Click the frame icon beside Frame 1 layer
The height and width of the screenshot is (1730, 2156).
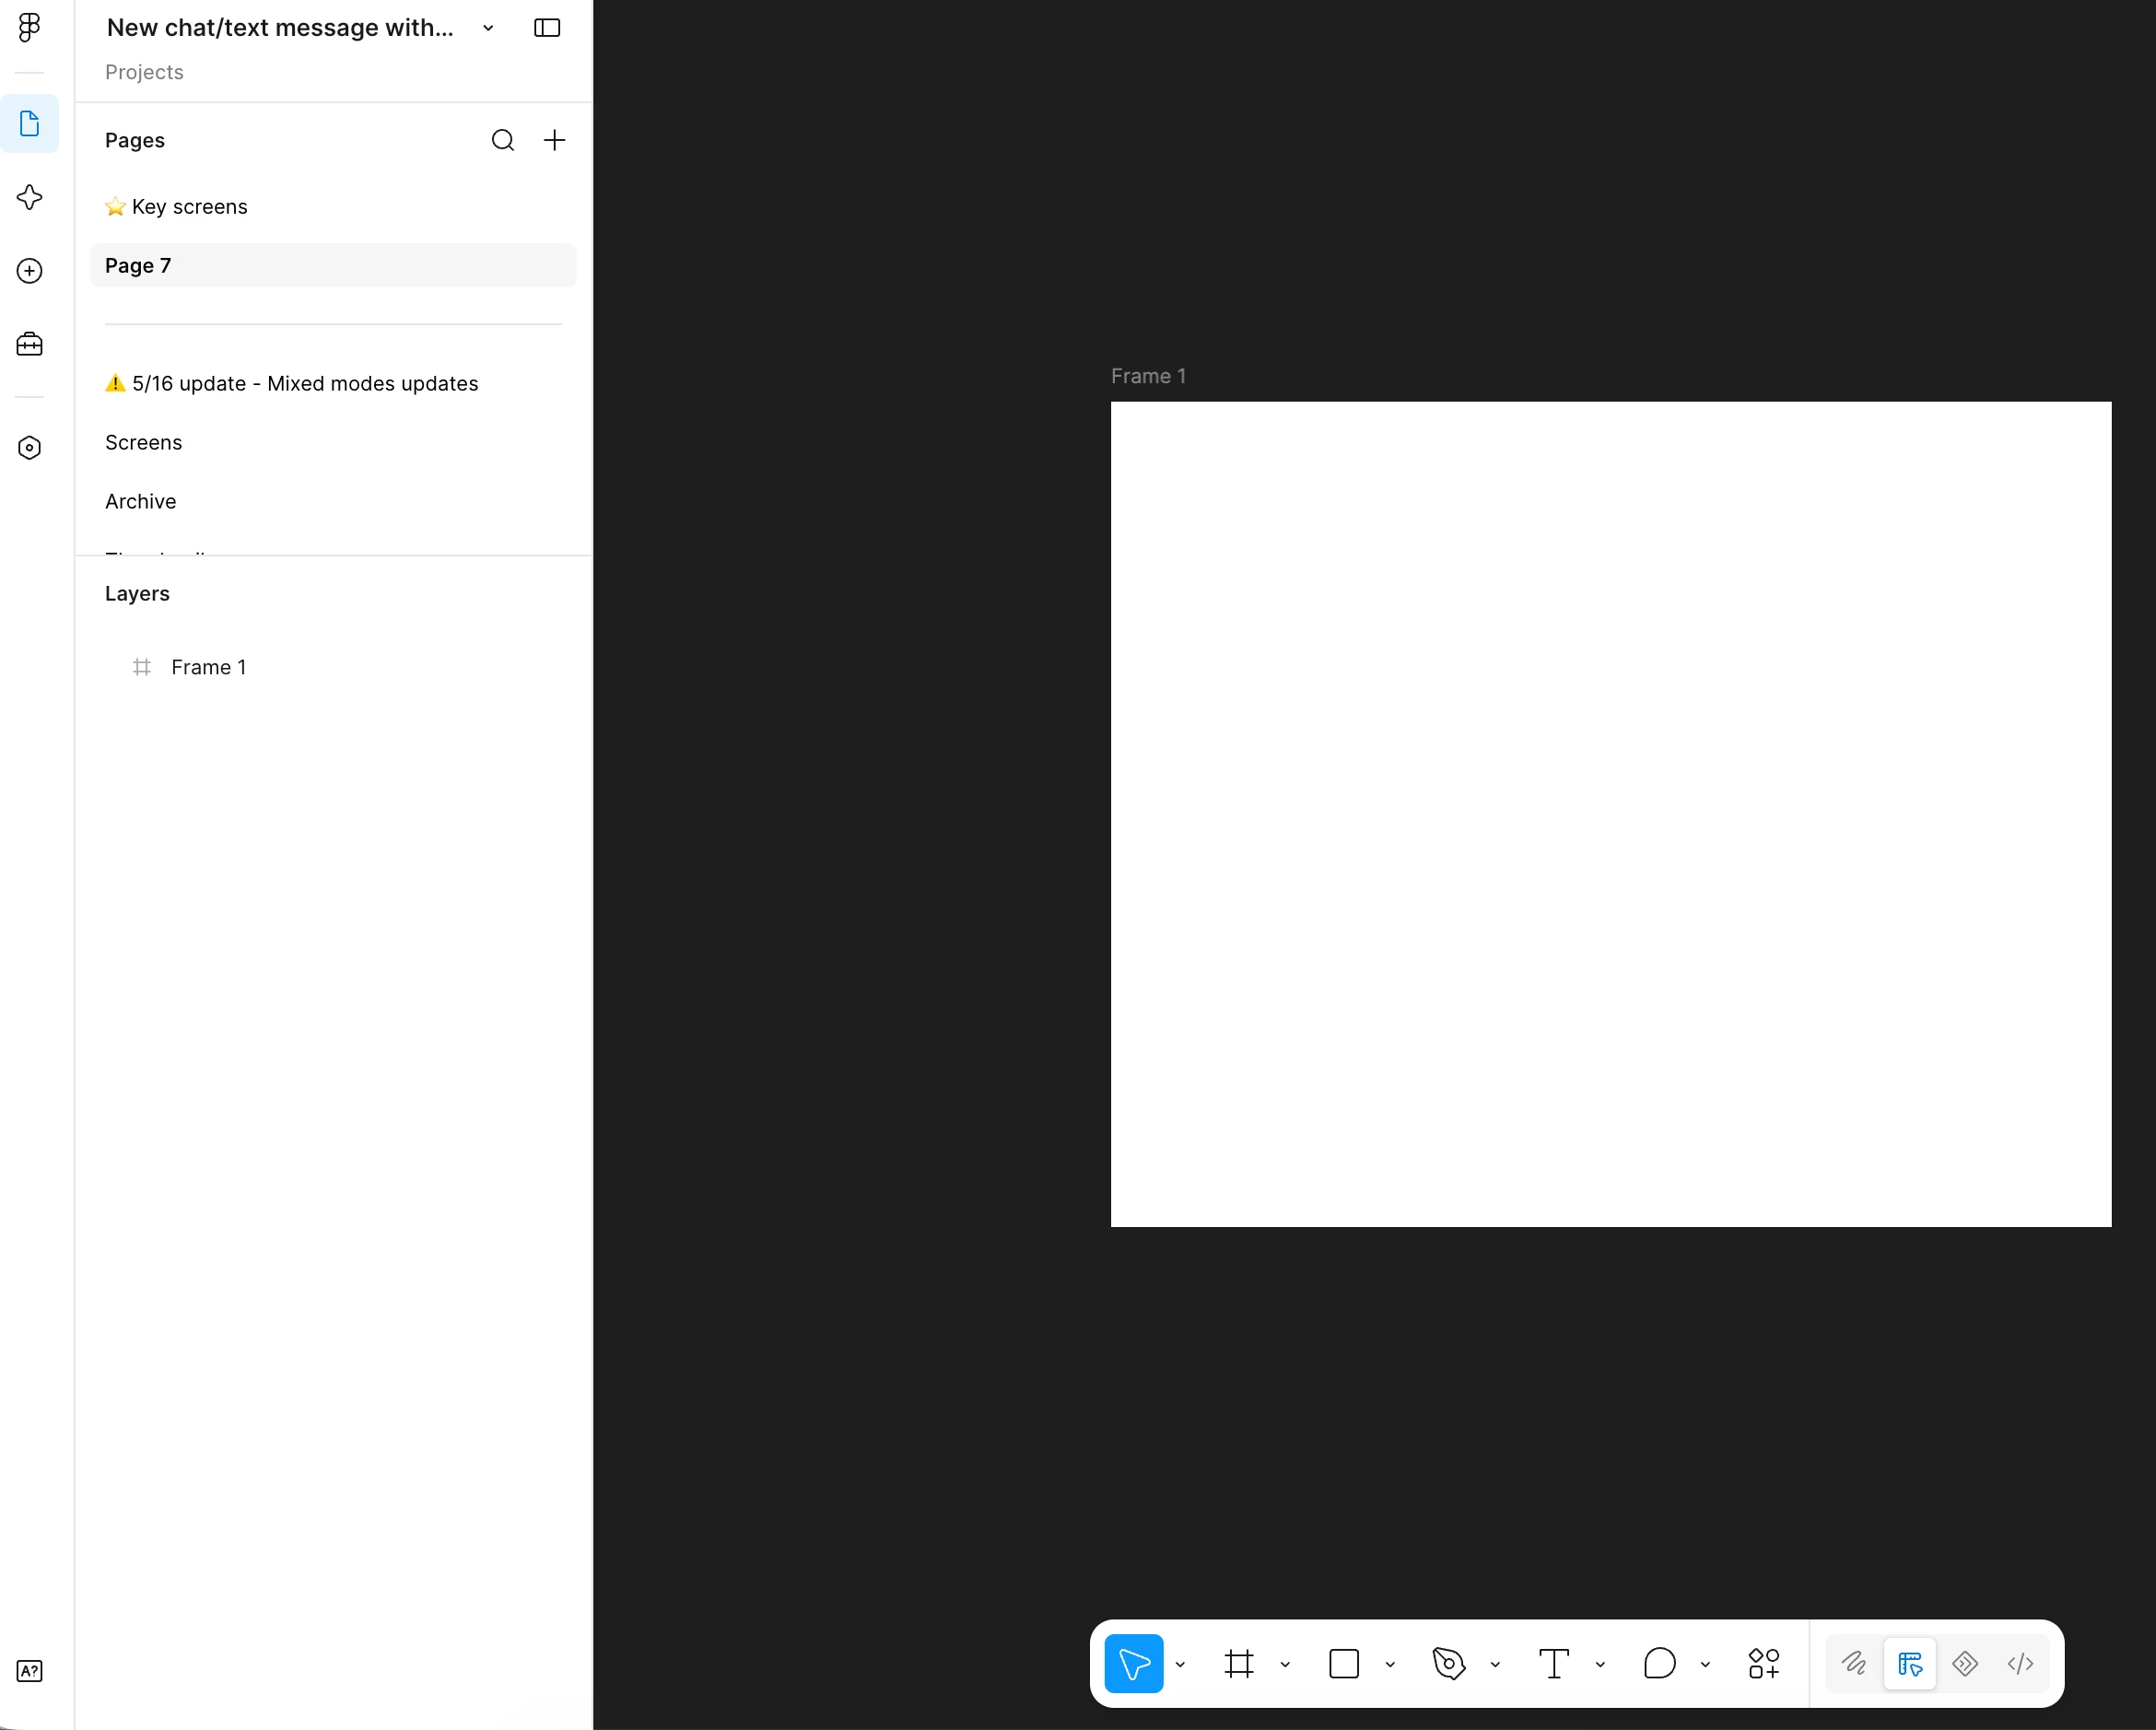(x=142, y=667)
